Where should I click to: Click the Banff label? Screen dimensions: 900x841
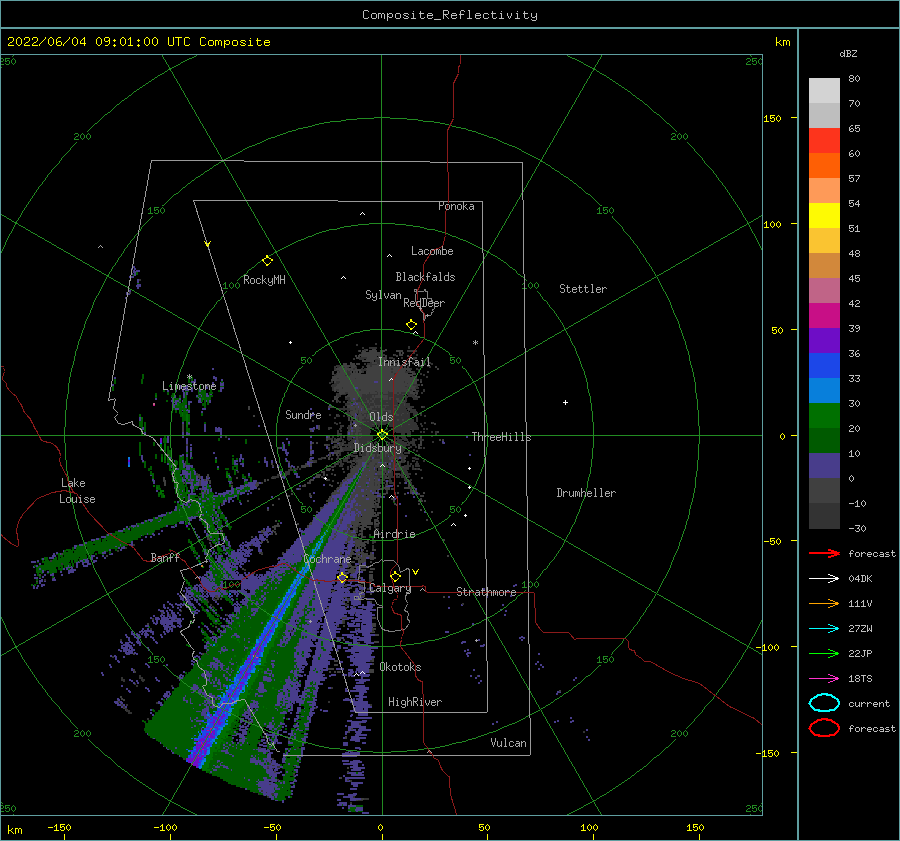coord(165,557)
